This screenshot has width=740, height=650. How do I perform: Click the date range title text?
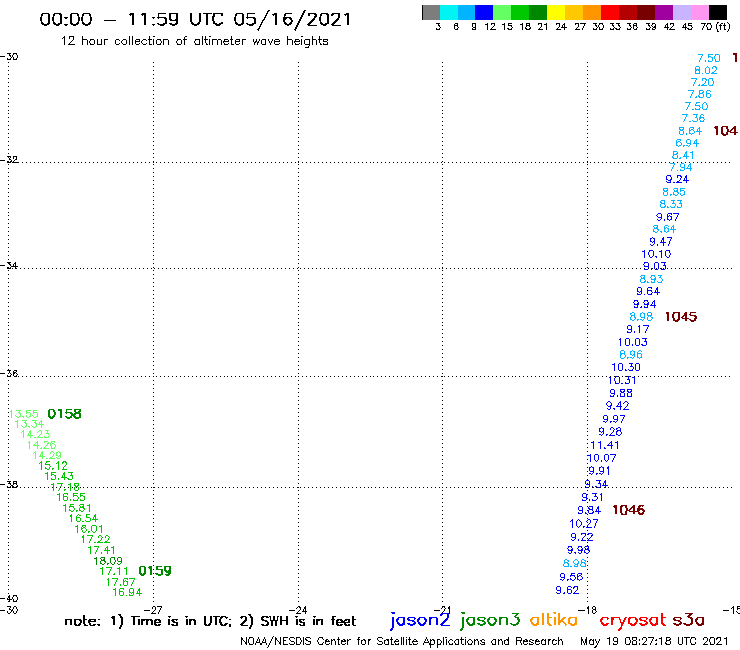point(195,19)
